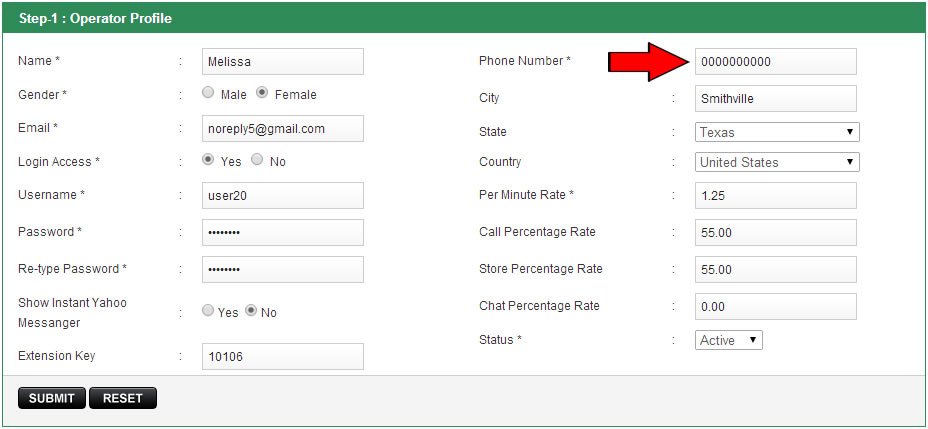Choose No for Show Instant Yahoo Messenger
This screenshot has height=429, width=928.
pyautogui.click(x=251, y=311)
